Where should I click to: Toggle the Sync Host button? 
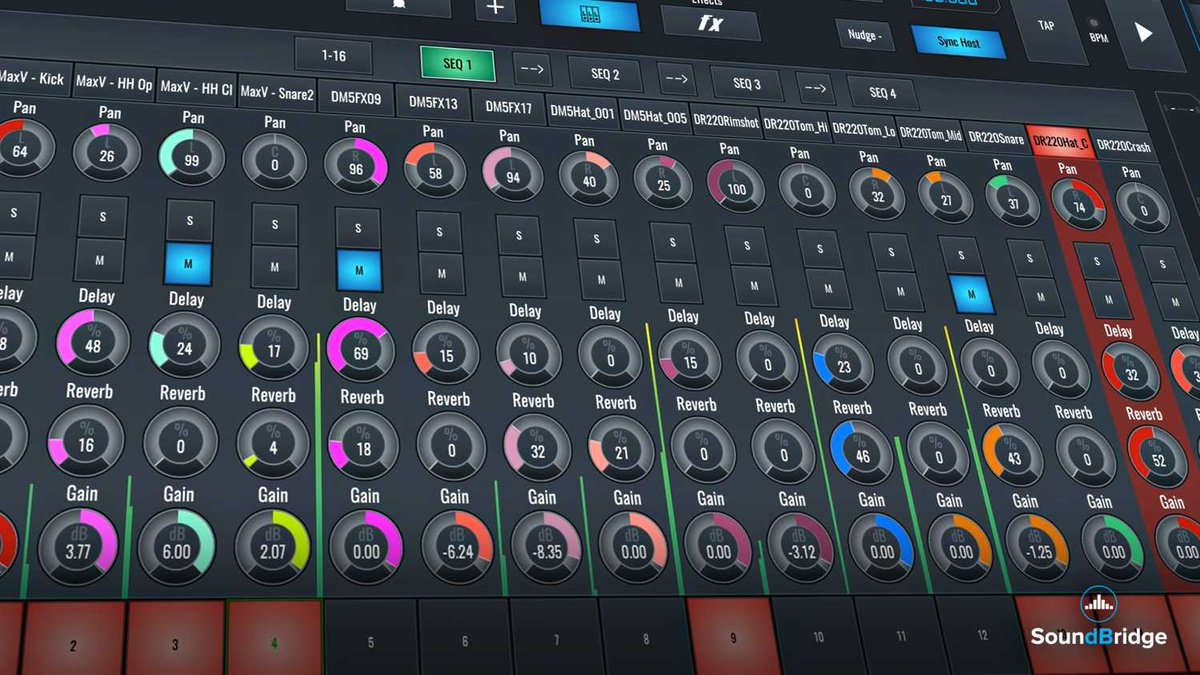tap(958, 43)
